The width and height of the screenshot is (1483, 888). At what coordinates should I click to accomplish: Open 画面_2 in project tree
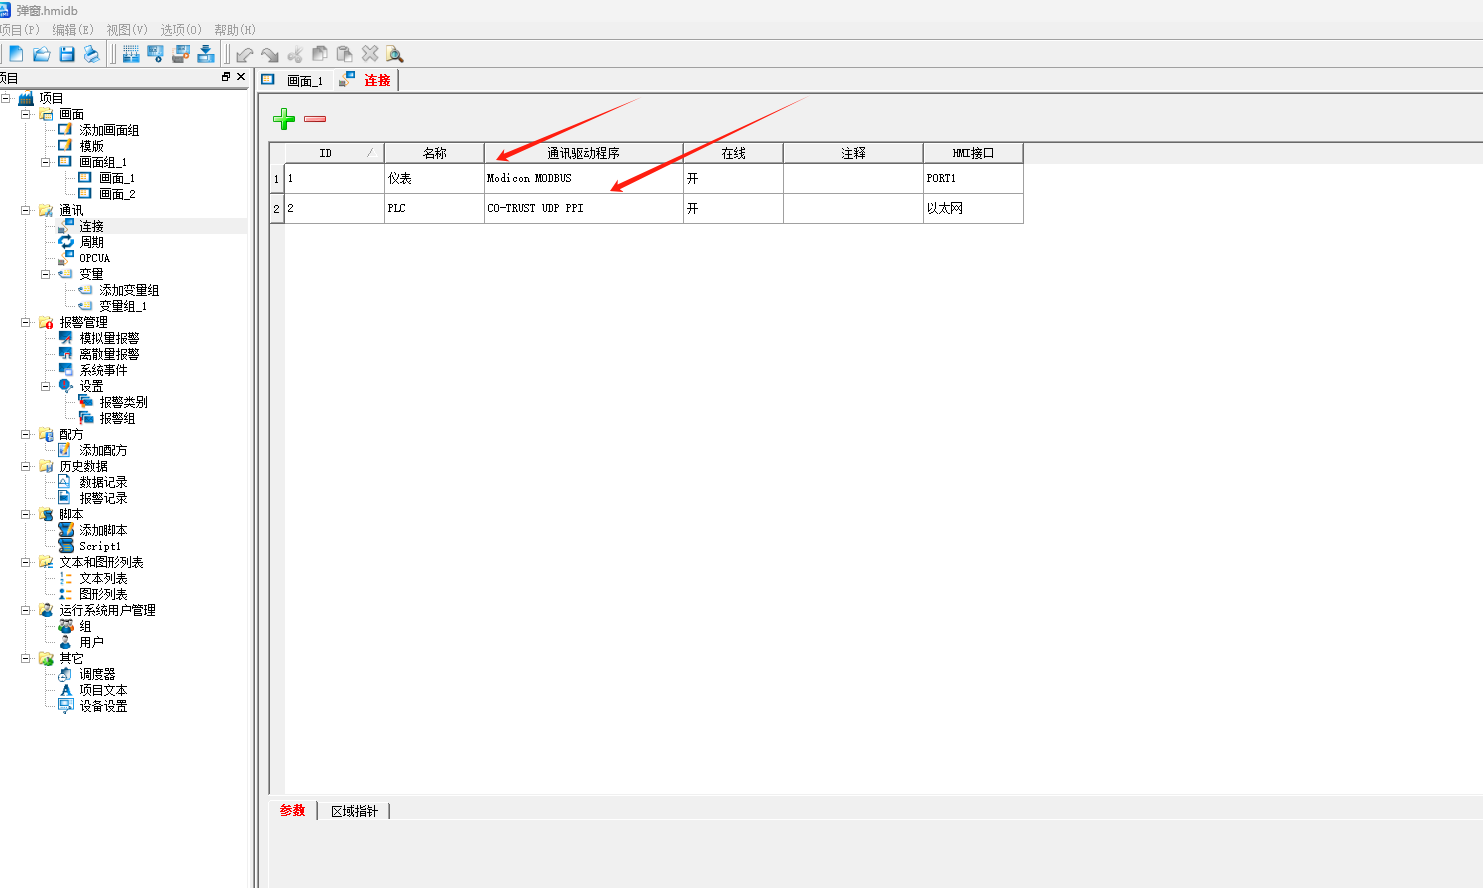(117, 194)
